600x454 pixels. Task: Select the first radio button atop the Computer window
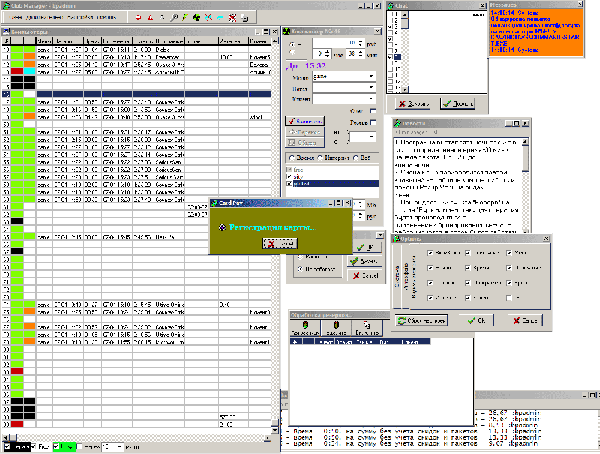[x=292, y=44]
